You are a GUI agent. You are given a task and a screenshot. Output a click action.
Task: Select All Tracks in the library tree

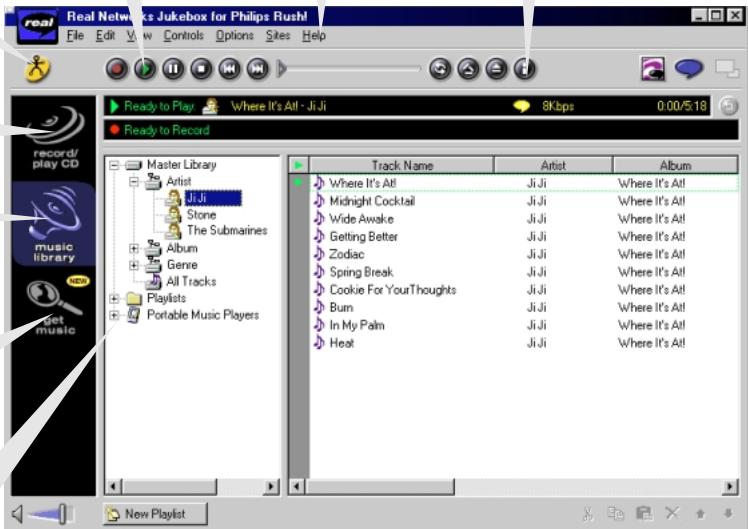coord(191,281)
